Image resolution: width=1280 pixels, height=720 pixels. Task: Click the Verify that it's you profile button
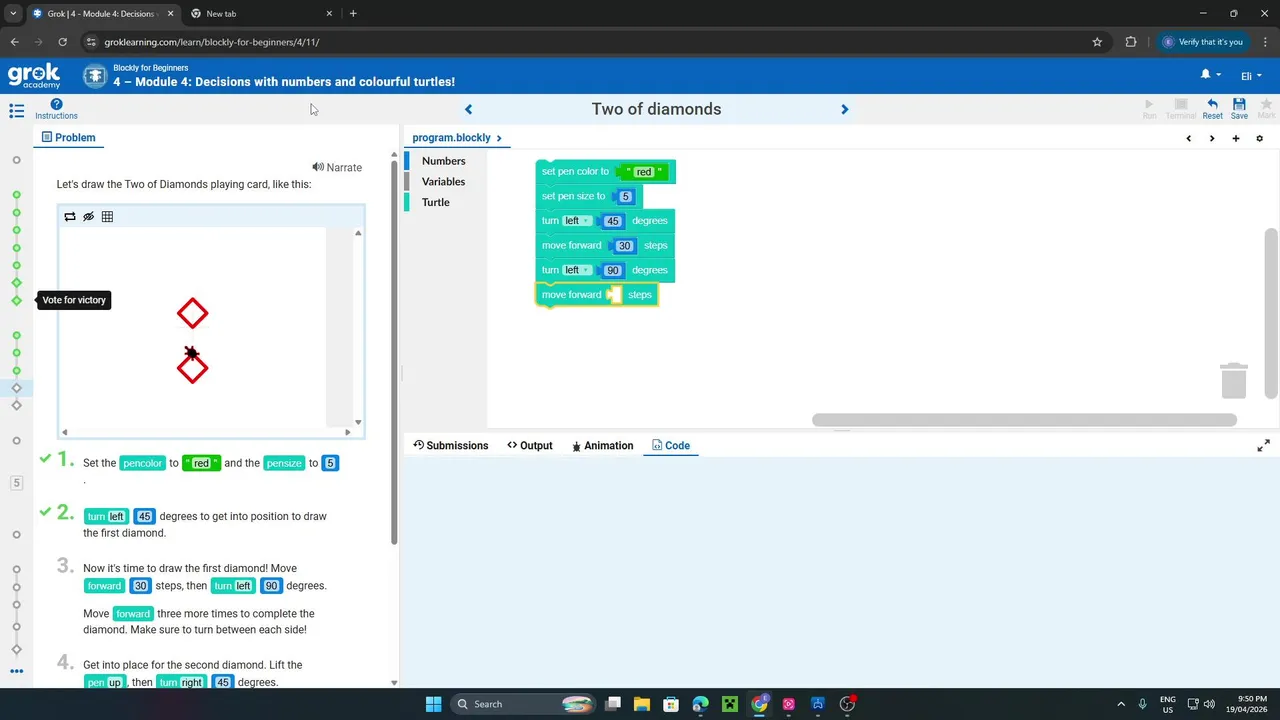(1203, 42)
